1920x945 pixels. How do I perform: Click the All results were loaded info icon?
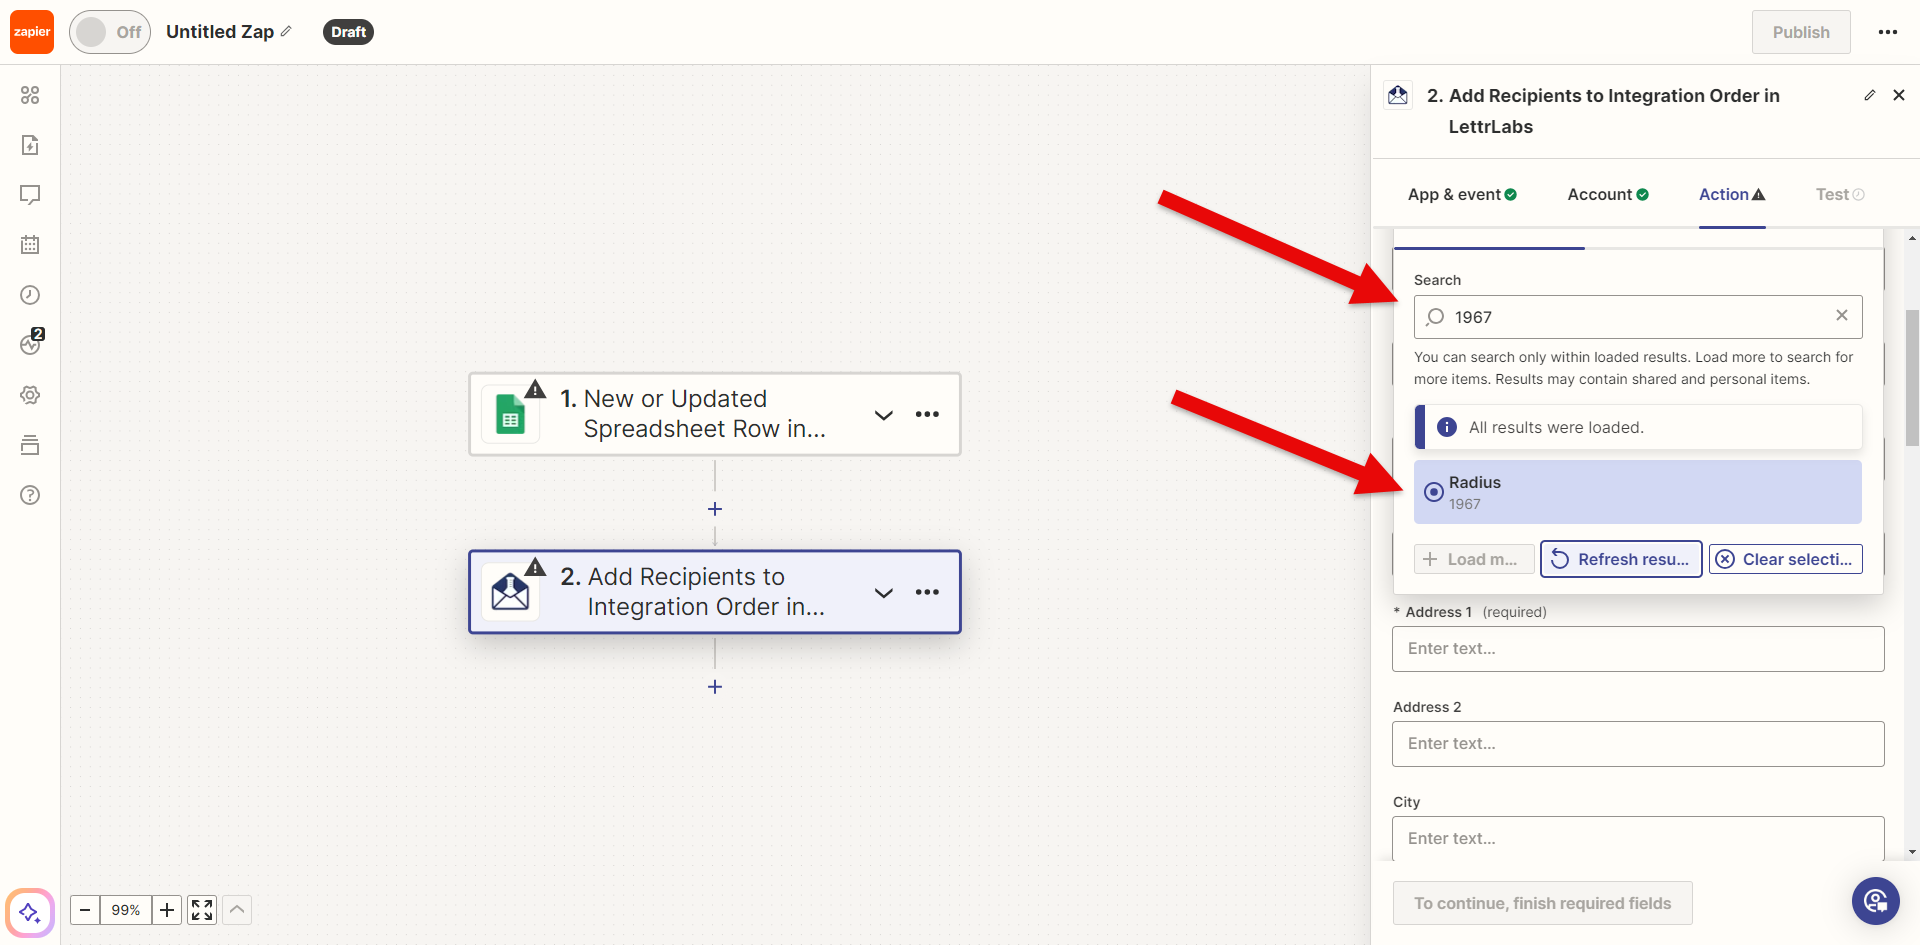(x=1447, y=427)
